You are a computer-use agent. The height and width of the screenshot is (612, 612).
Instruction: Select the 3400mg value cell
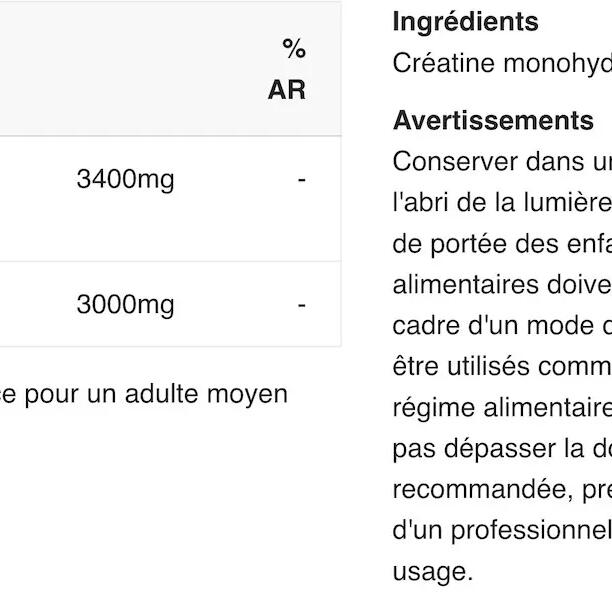tap(125, 180)
